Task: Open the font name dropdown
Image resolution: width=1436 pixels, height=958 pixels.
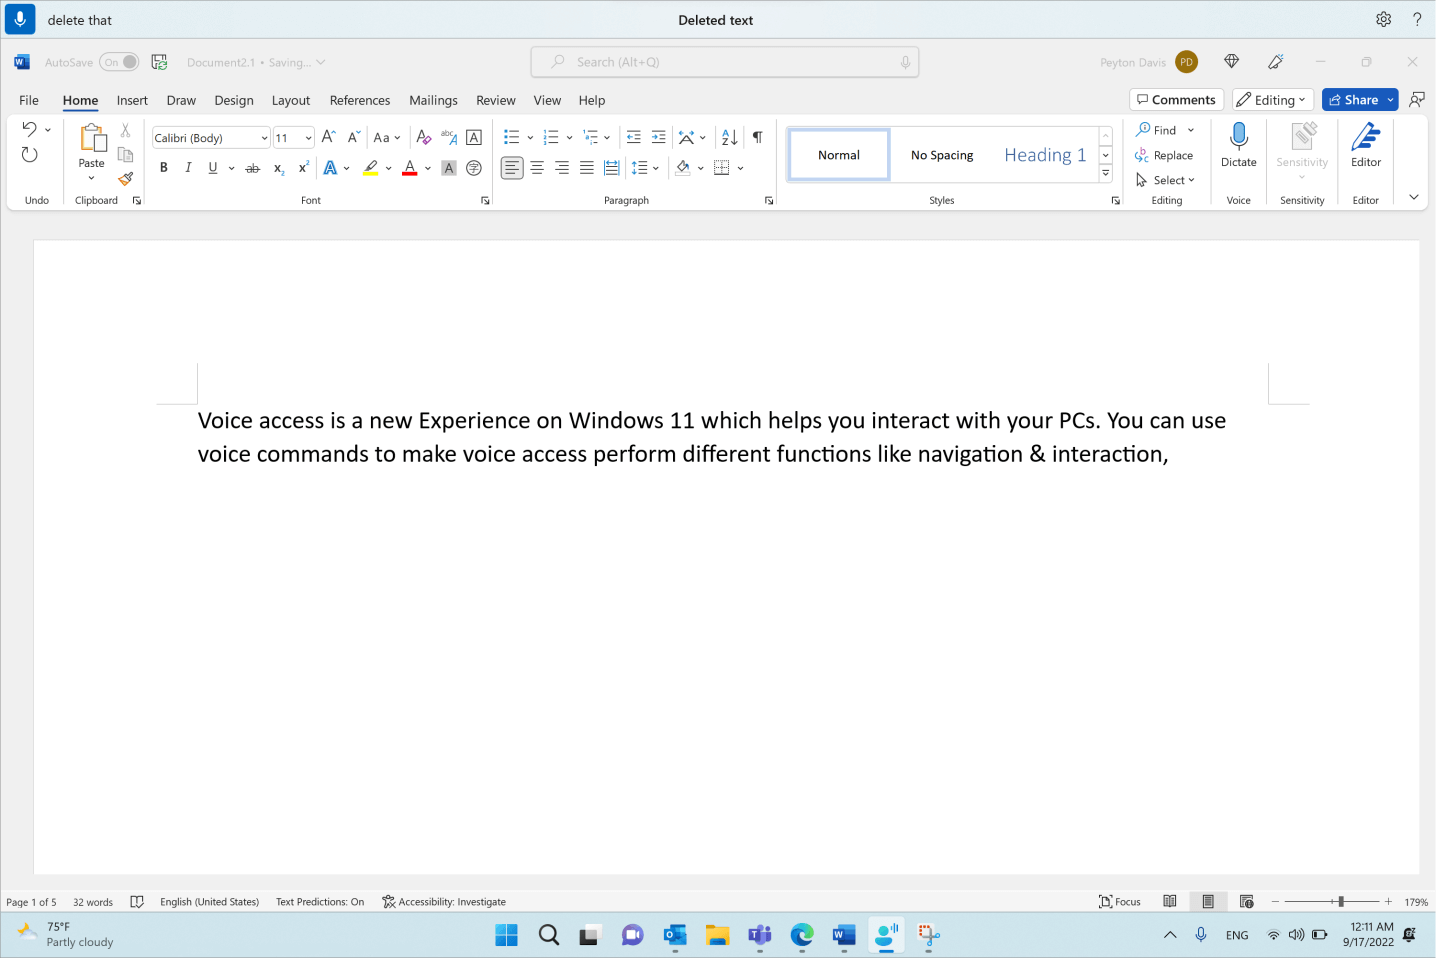Action: click(x=263, y=137)
